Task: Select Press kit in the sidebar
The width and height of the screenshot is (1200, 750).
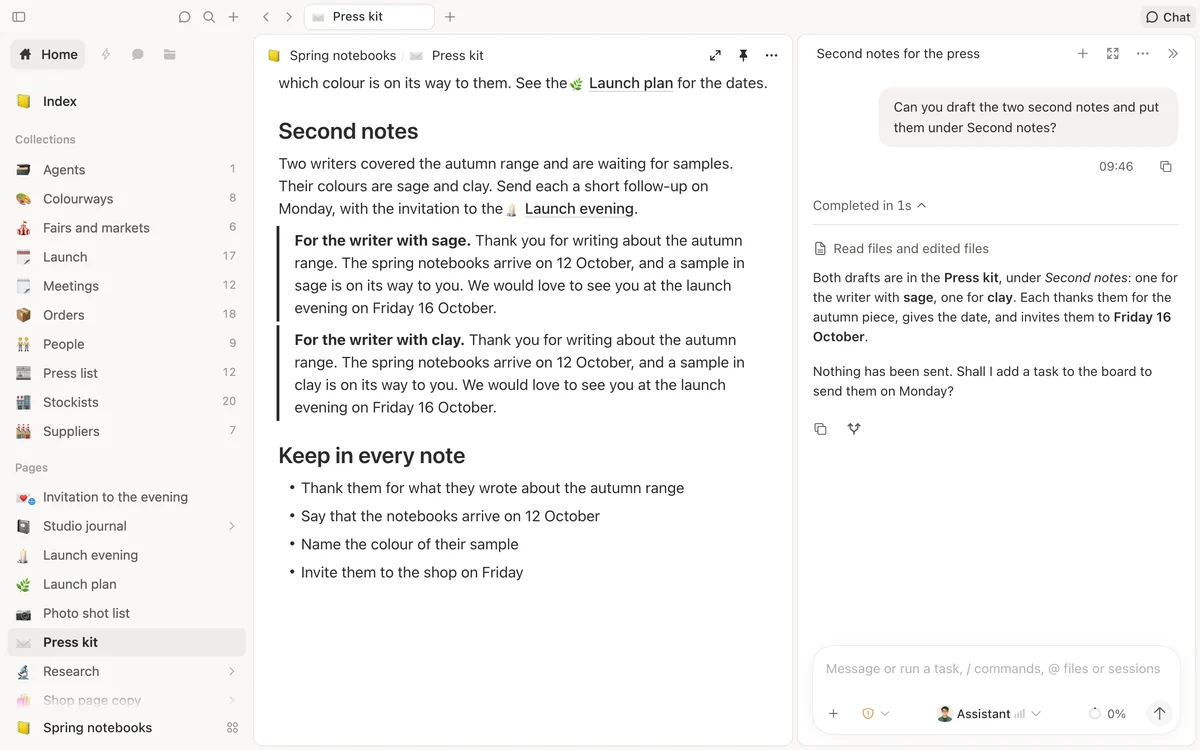Action: coord(126,642)
